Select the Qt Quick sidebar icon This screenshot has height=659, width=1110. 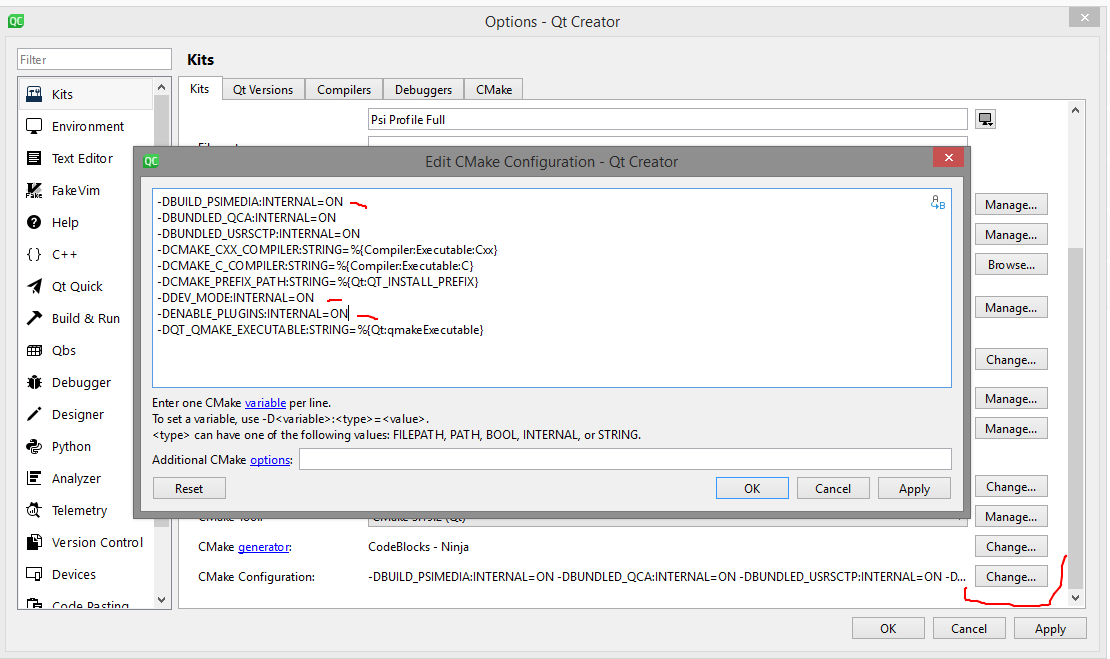tap(35, 286)
